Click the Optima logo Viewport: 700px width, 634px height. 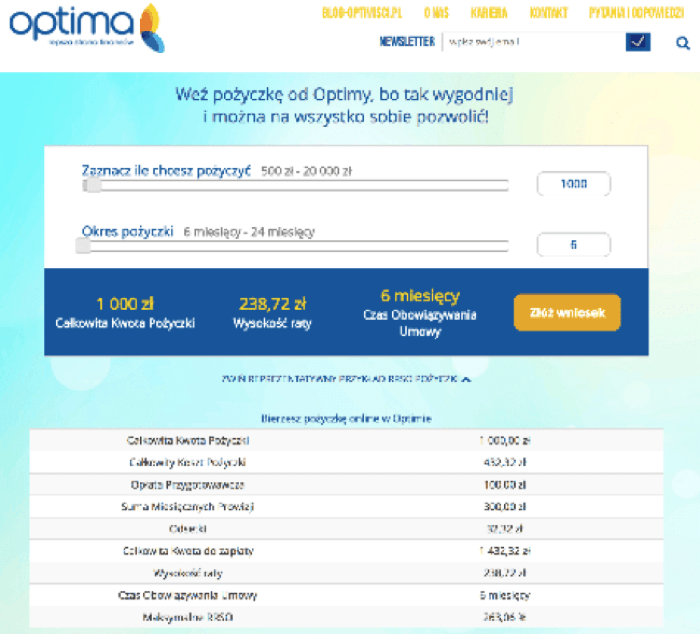click(87, 28)
